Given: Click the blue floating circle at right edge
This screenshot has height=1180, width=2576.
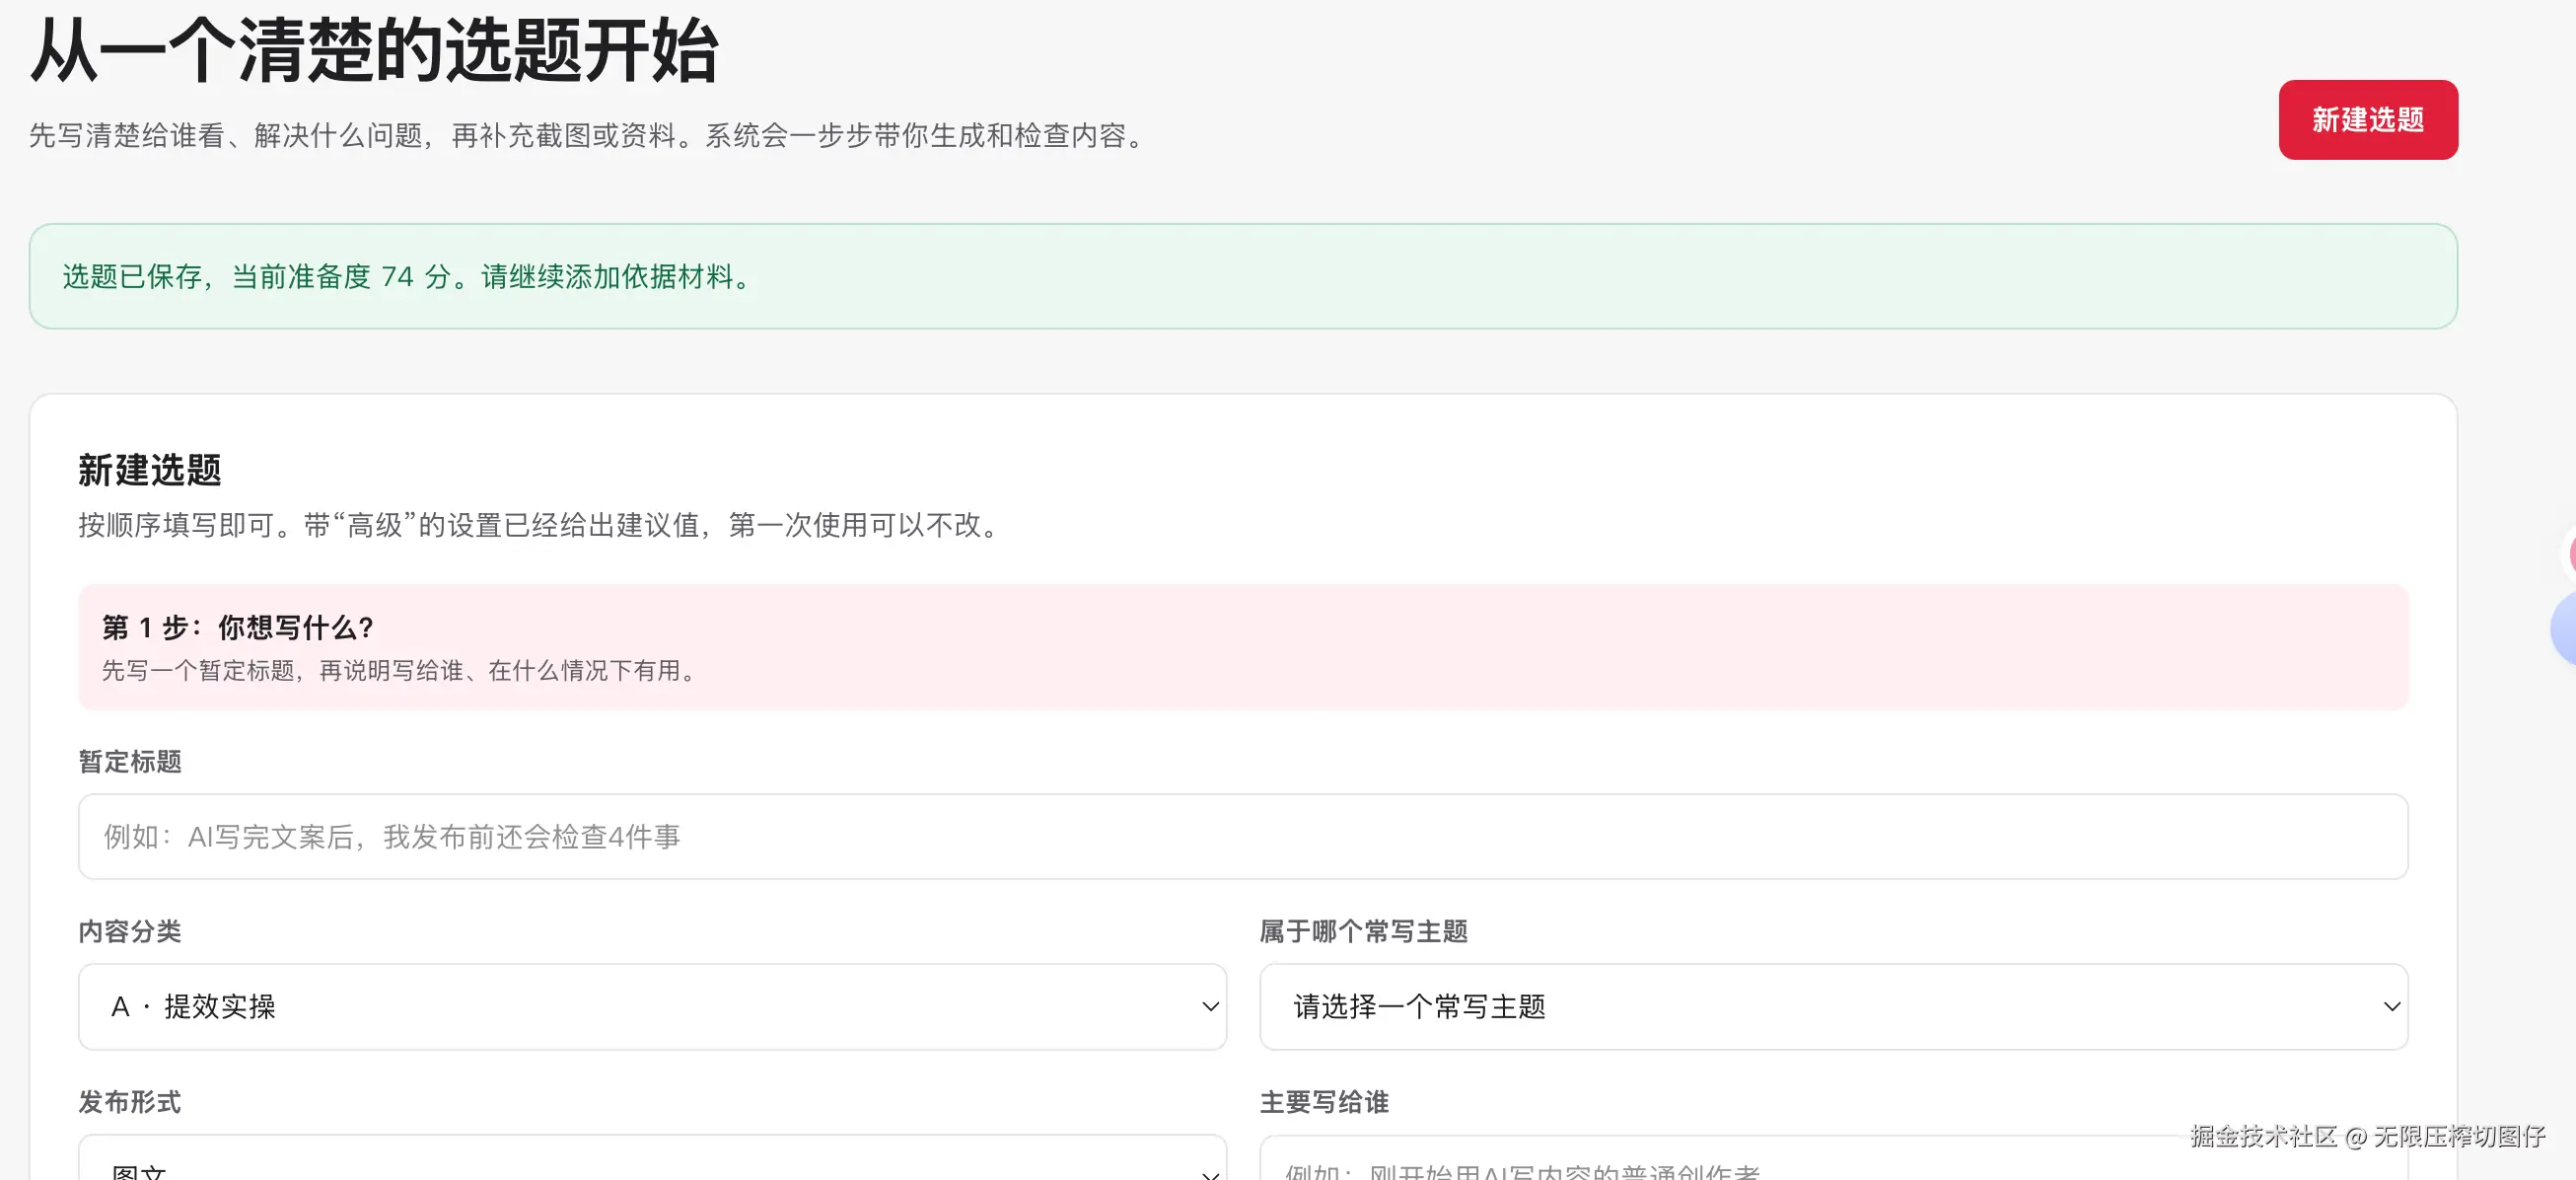Looking at the screenshot, I should pyautogui.click(x=2564, y=628).
